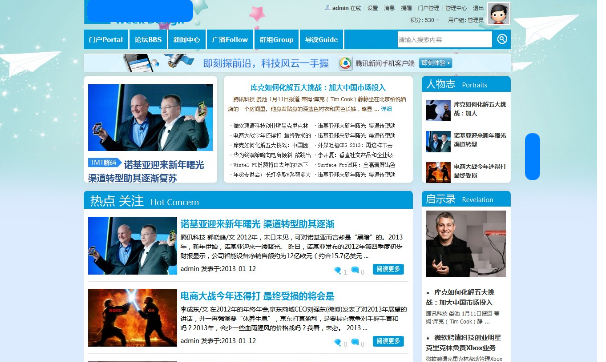Click the featured slide Nokia headline text

pos(146,171)
